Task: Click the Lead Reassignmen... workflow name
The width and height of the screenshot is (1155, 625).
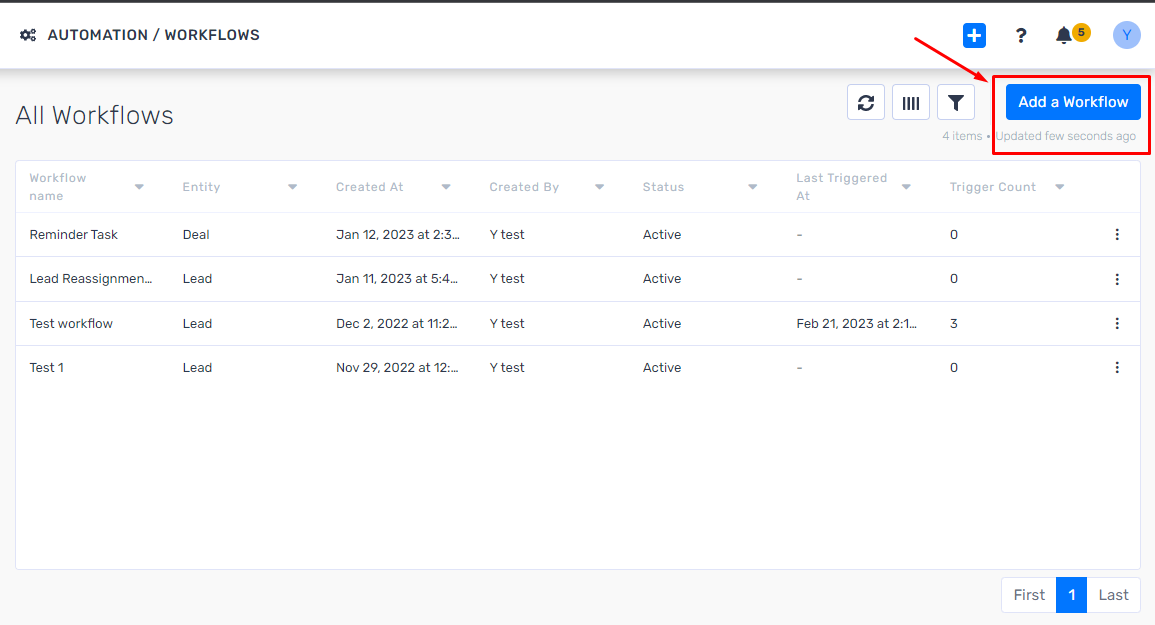Action: click(91, 279)
